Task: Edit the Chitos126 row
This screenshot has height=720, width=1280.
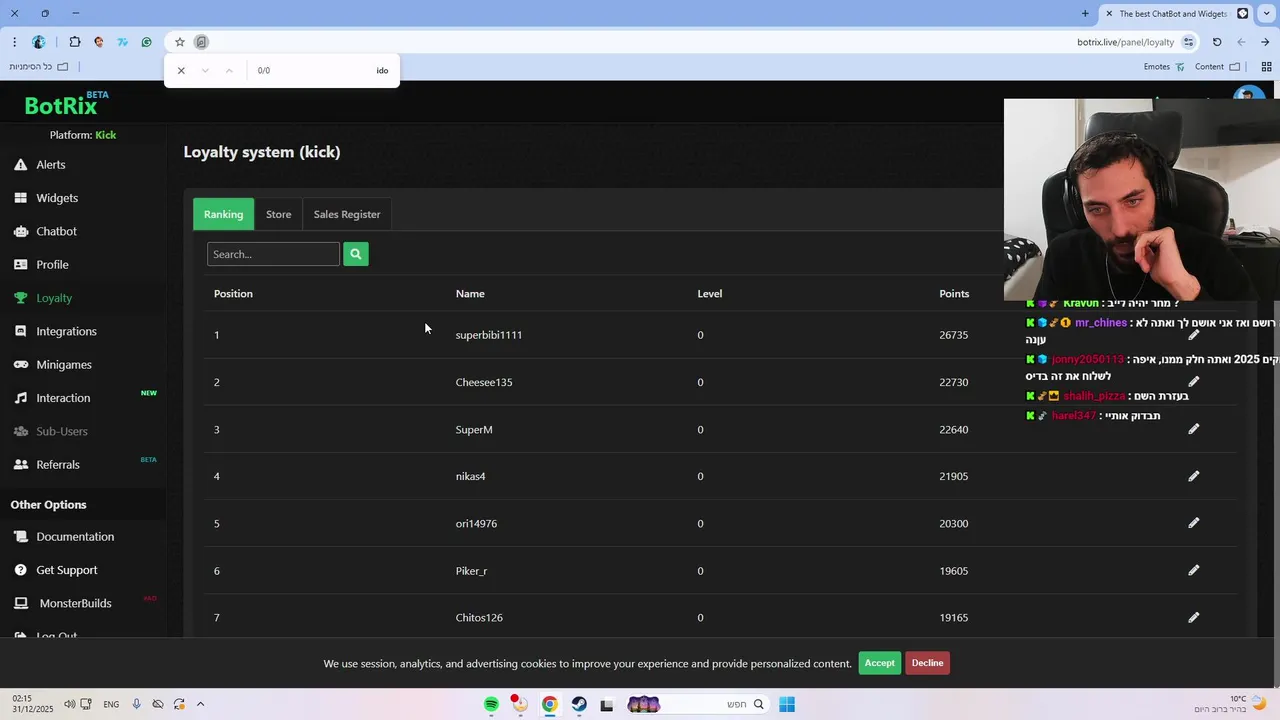Action: tap(1193, 617)
